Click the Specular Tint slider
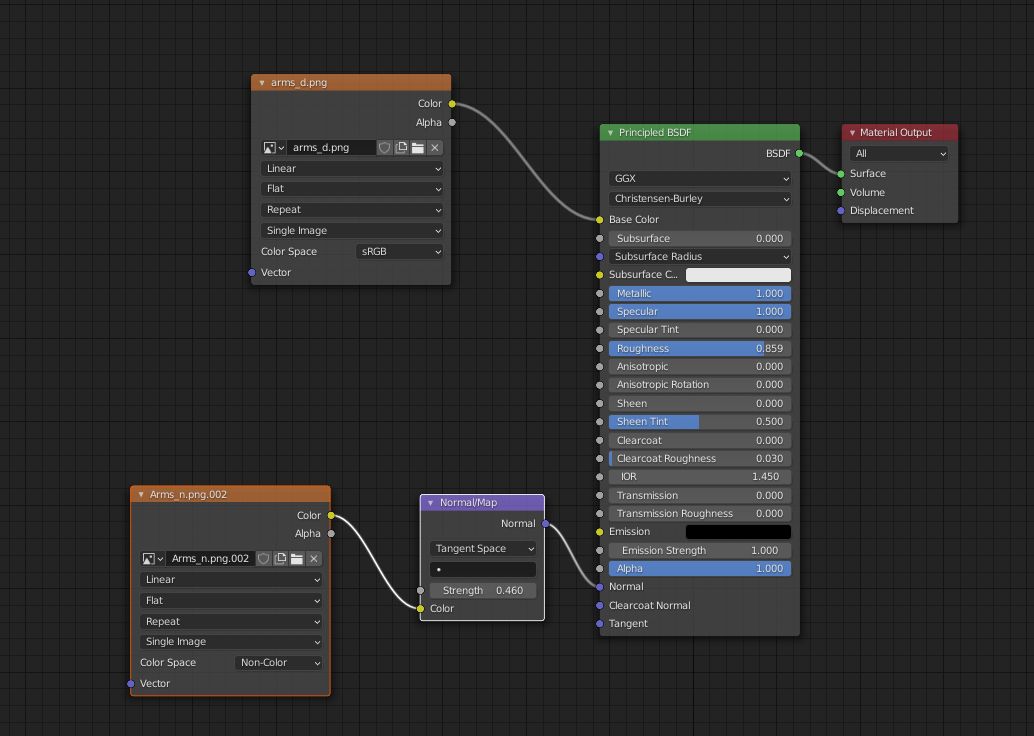Image resolution: width=1034 pixels, height=736 pixels. [x=700, y=330]
